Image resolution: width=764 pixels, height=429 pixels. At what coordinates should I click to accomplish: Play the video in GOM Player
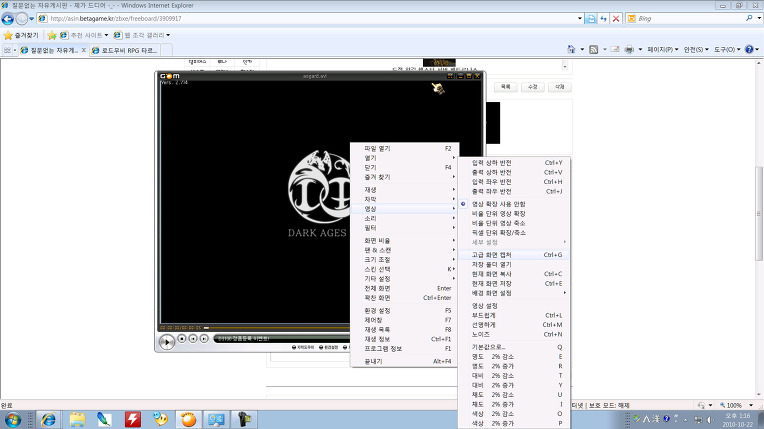point(167,342)
